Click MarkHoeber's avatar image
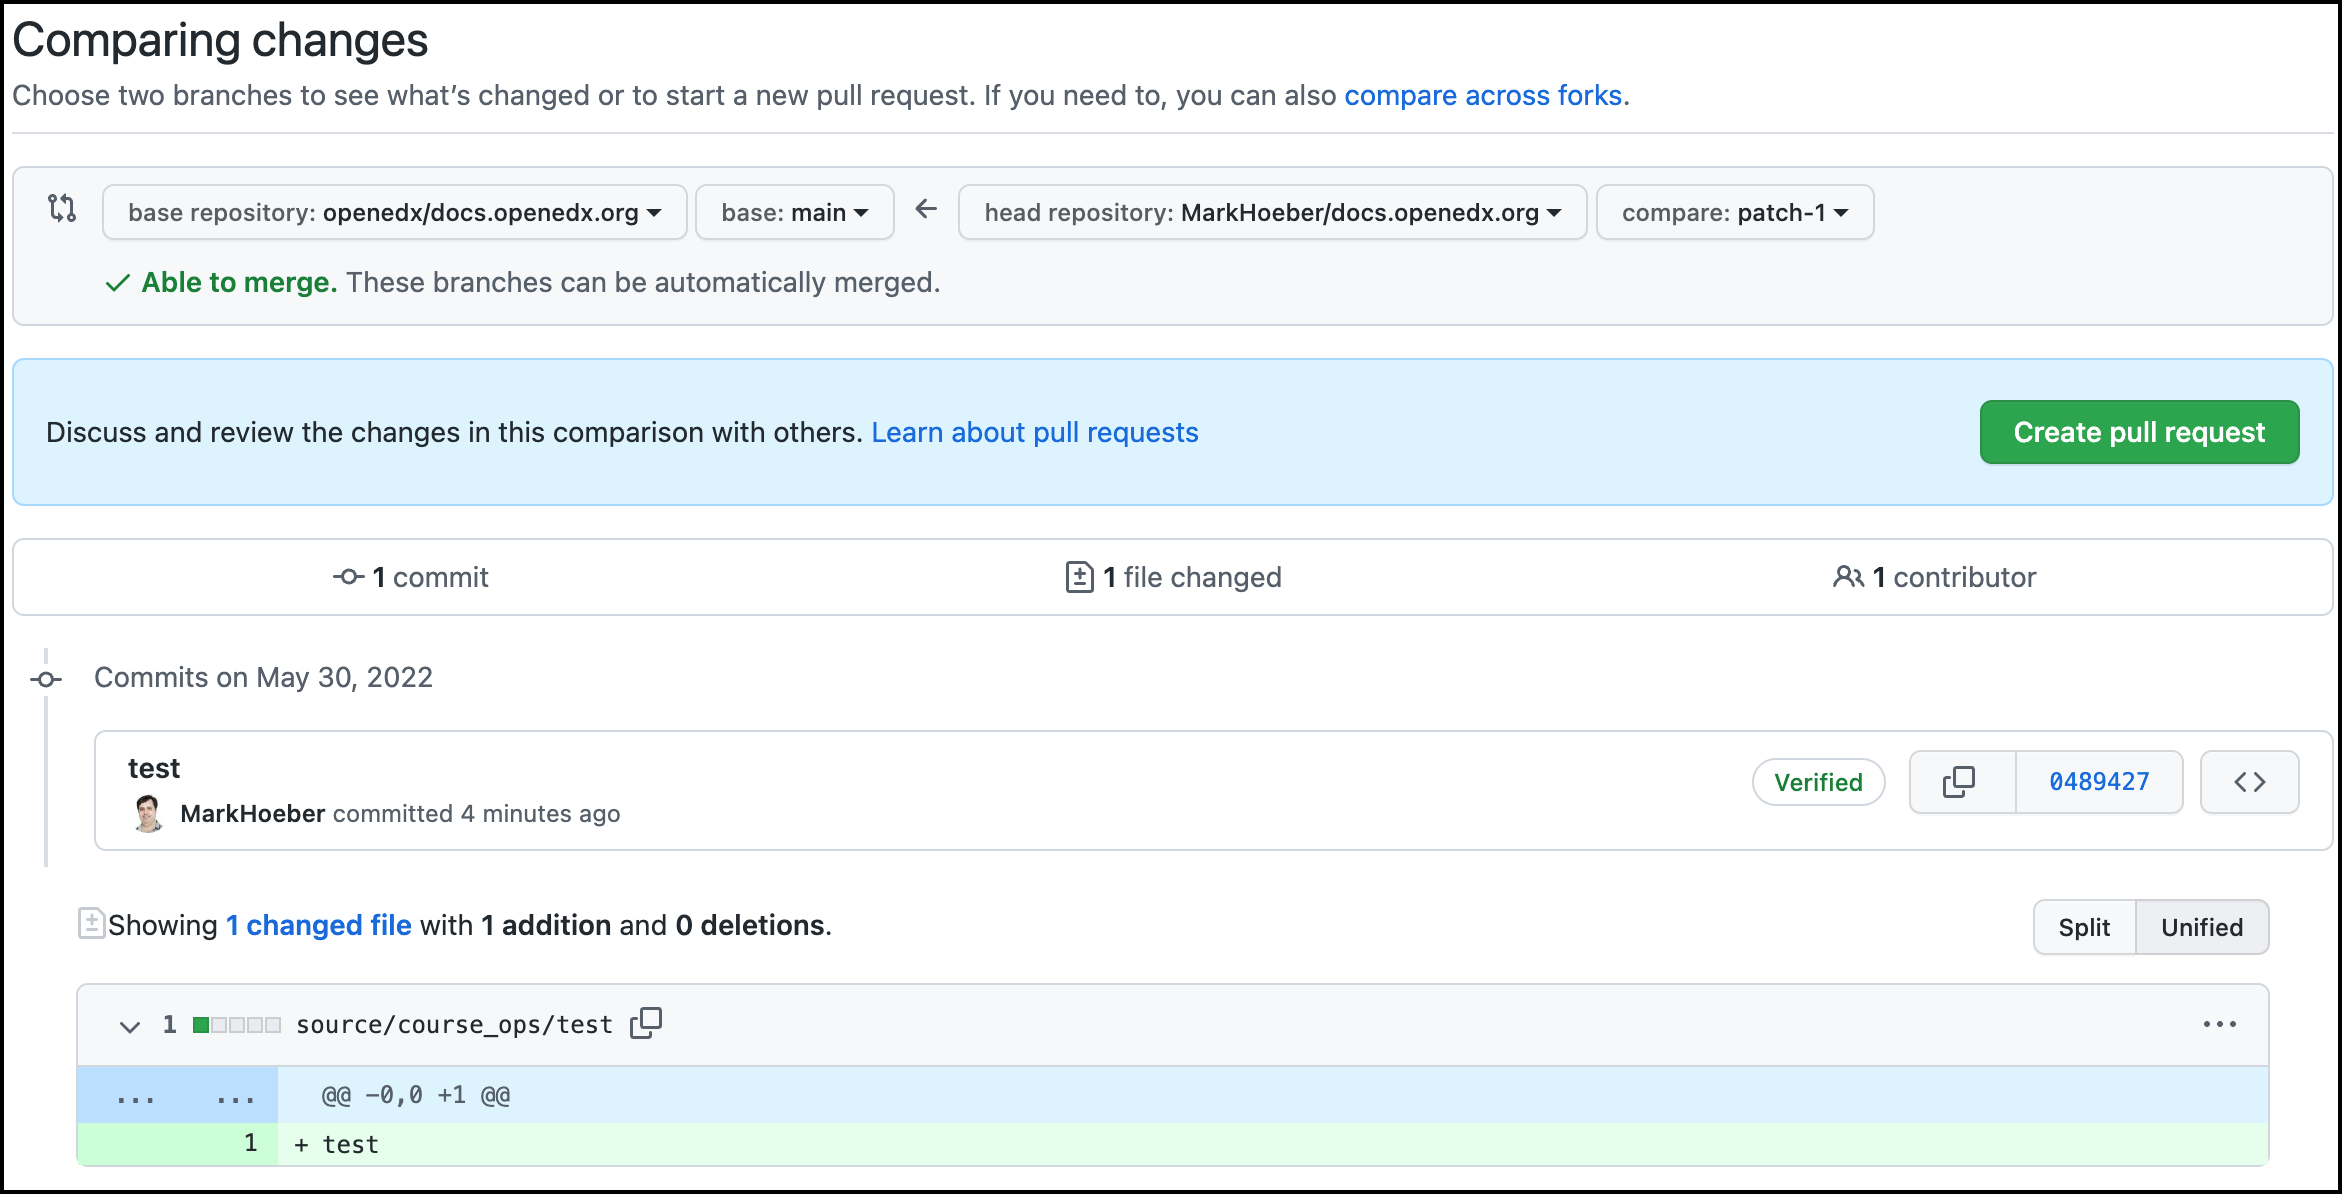Viewport: 2342px width, 1194px height. (x=148, y=814)
